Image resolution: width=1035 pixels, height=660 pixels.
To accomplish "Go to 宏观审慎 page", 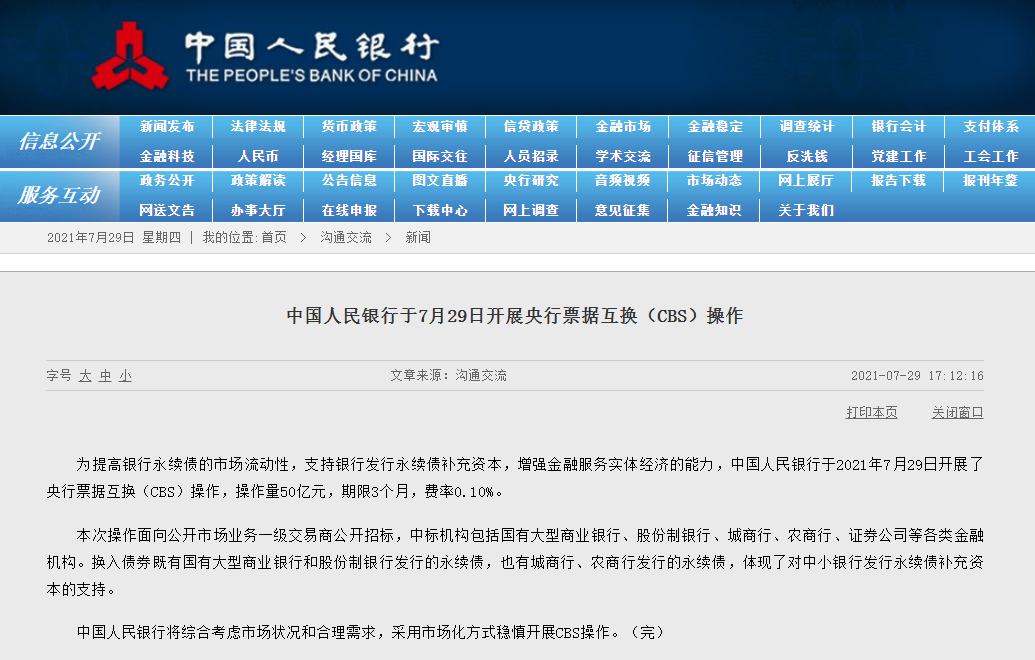I will tap(440, 126).
